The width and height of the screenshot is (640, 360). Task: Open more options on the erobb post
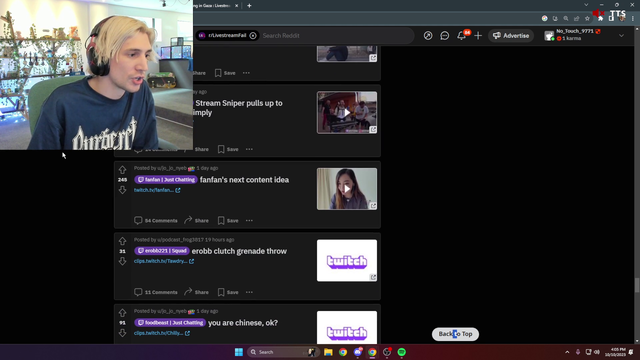(x=249, y=292)
